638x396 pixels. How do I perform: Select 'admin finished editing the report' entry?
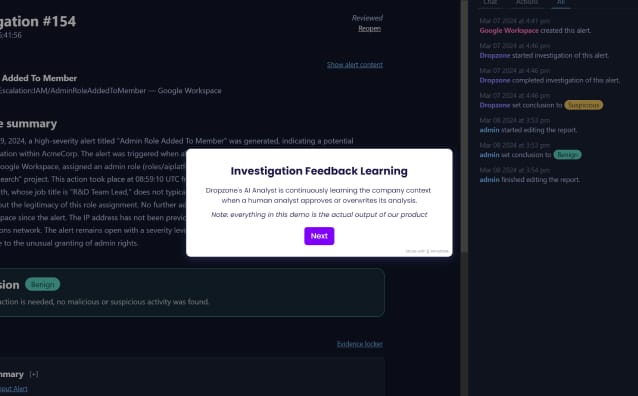click(530, 180)
